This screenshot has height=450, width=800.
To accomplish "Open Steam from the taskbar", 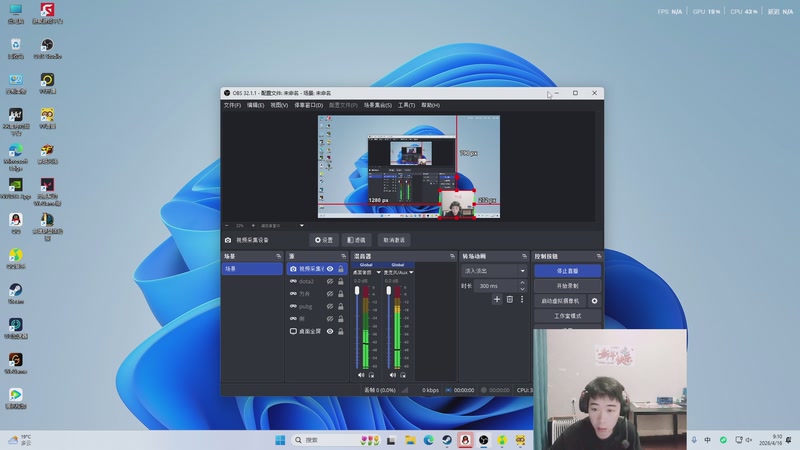I will pyautogui.click(x=447, y=440).
